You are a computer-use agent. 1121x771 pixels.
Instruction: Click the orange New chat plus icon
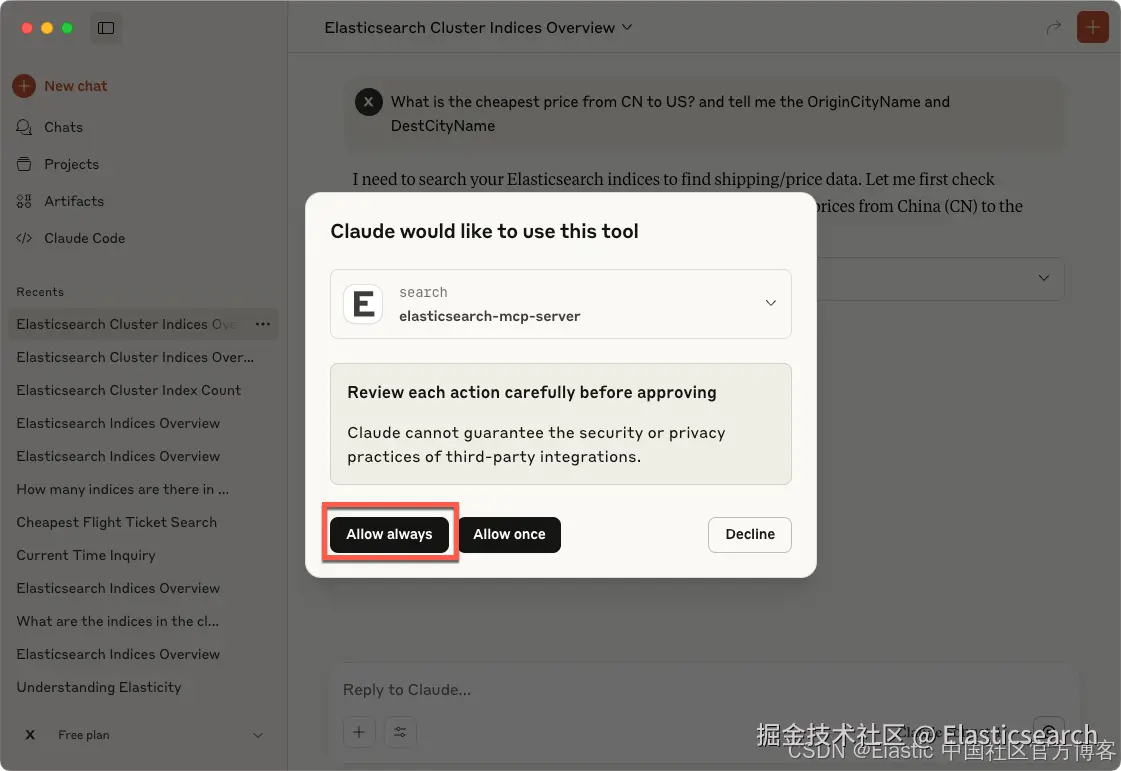24,86
